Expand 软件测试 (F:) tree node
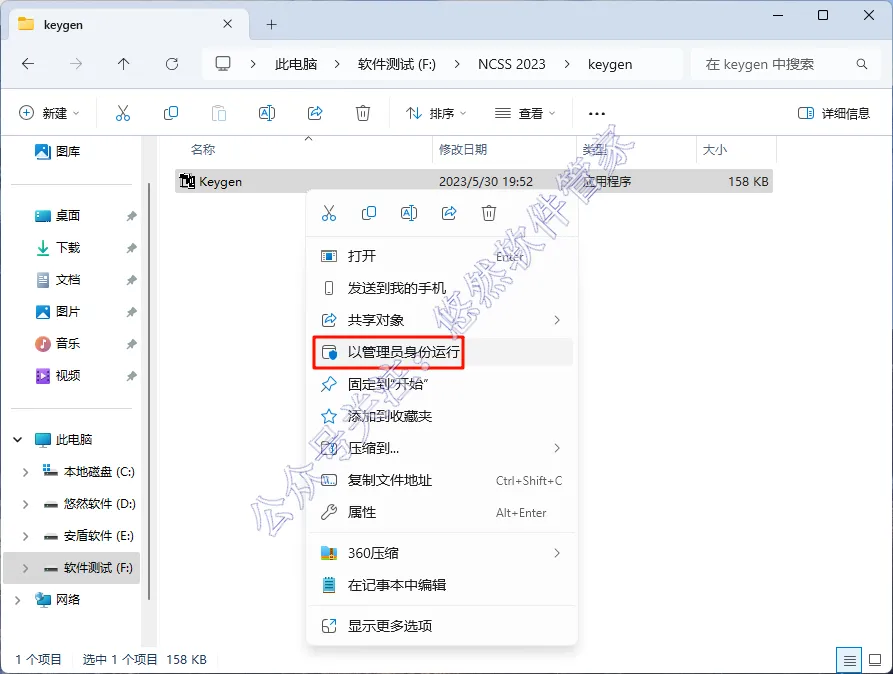893x674 pixels. [25, 568]
